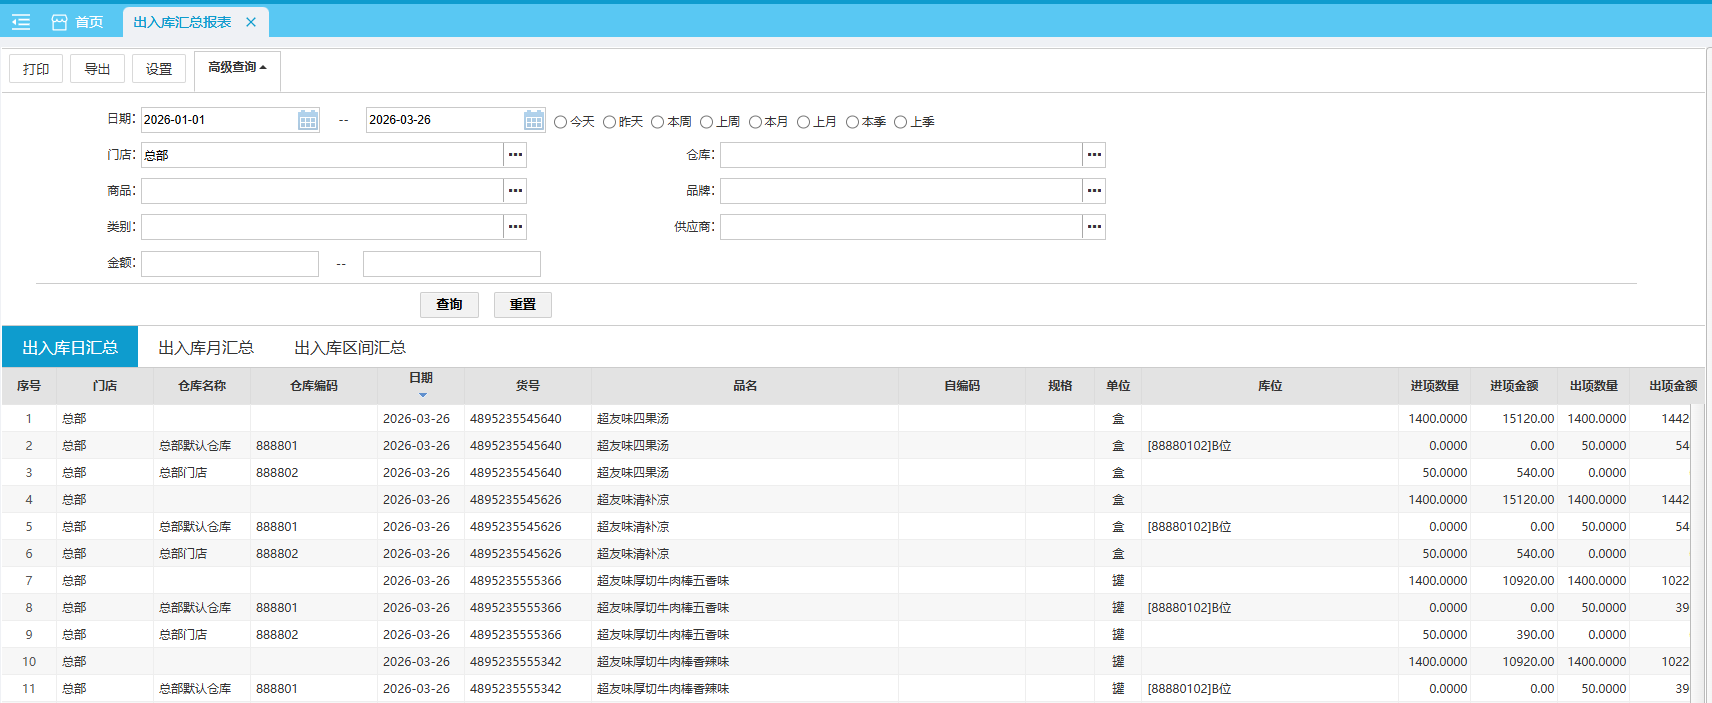Open supplier selection ellipsis button

(1094, 227)
